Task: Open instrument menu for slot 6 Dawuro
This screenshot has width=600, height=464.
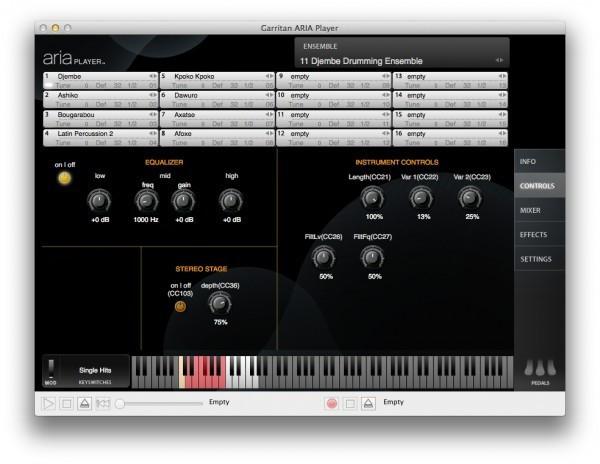Action: (269, 95)
